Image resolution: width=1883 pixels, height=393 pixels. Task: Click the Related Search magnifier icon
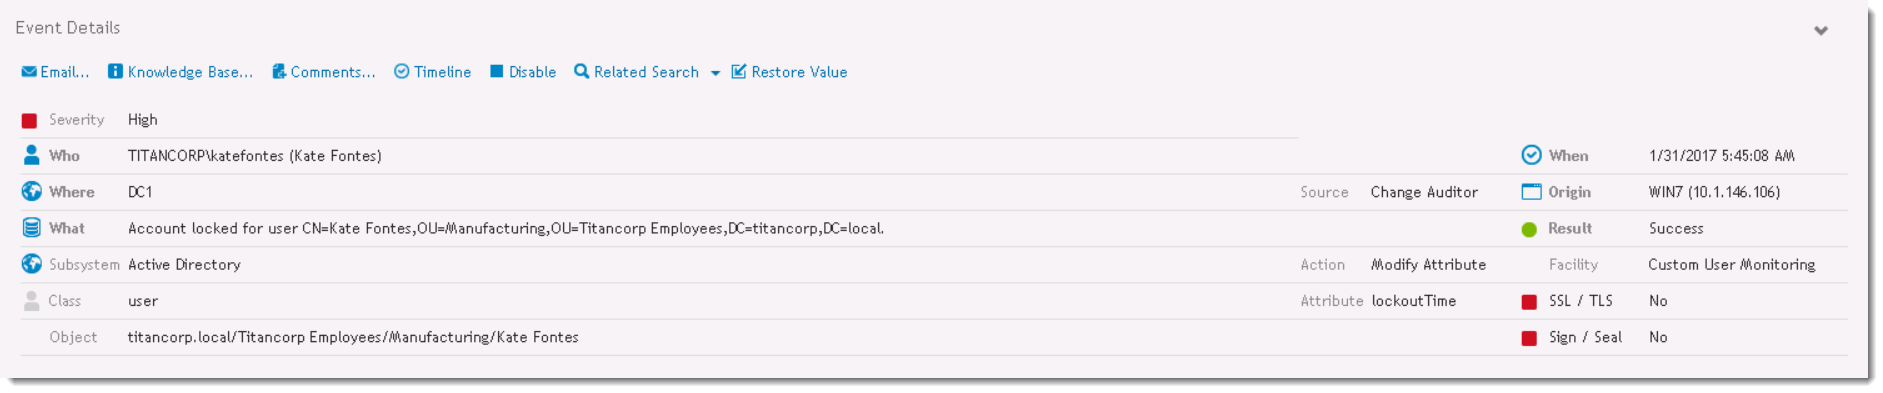coord(581,72)
